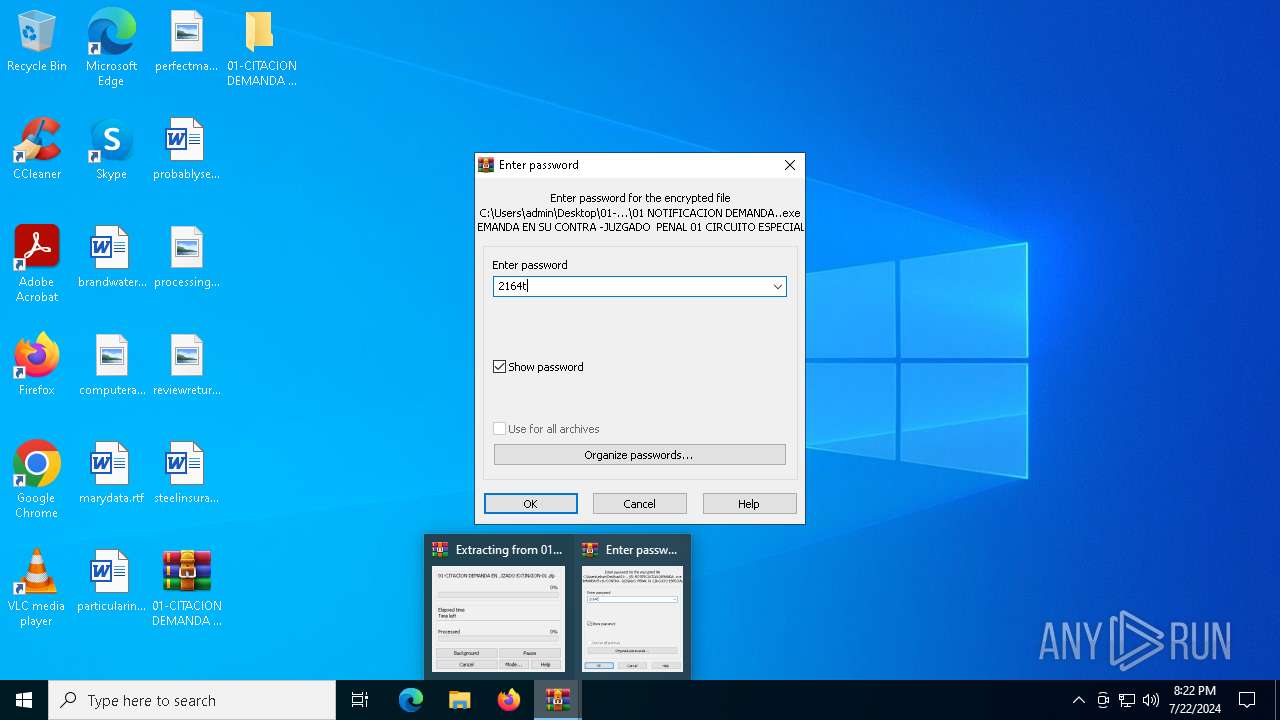
Task: Close the Enter password dialog
Action: pyautogui.click(x=790, y=165)
